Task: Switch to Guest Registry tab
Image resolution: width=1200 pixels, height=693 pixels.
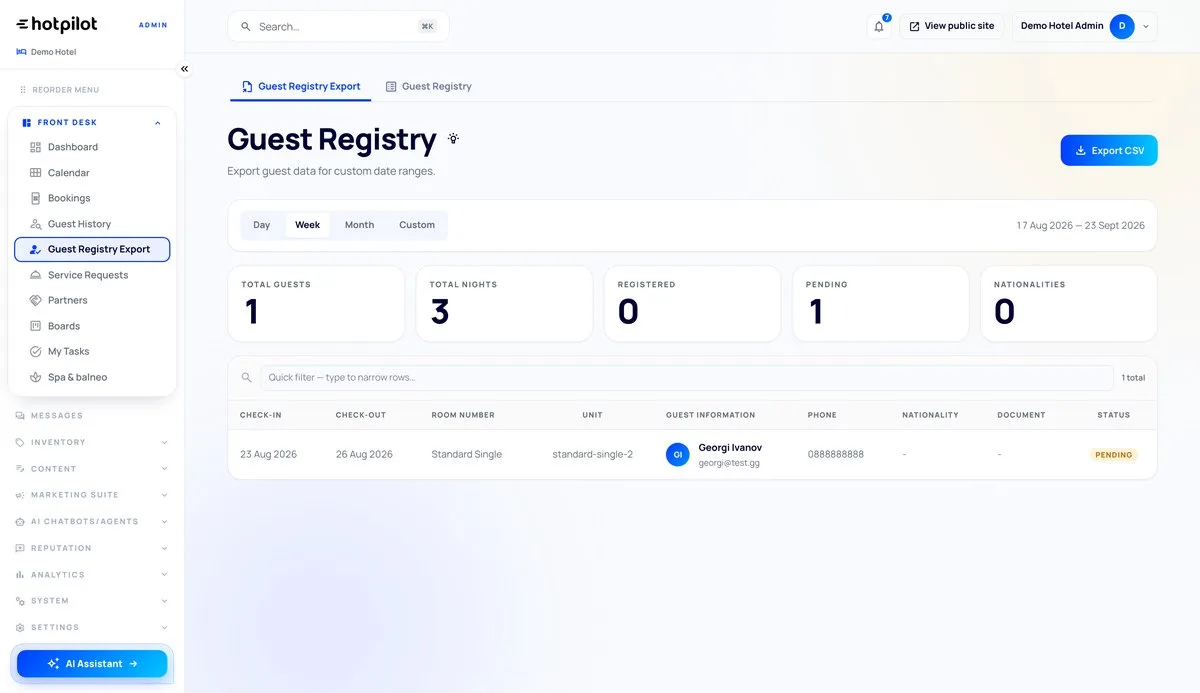Action: (x=429, y=87)
